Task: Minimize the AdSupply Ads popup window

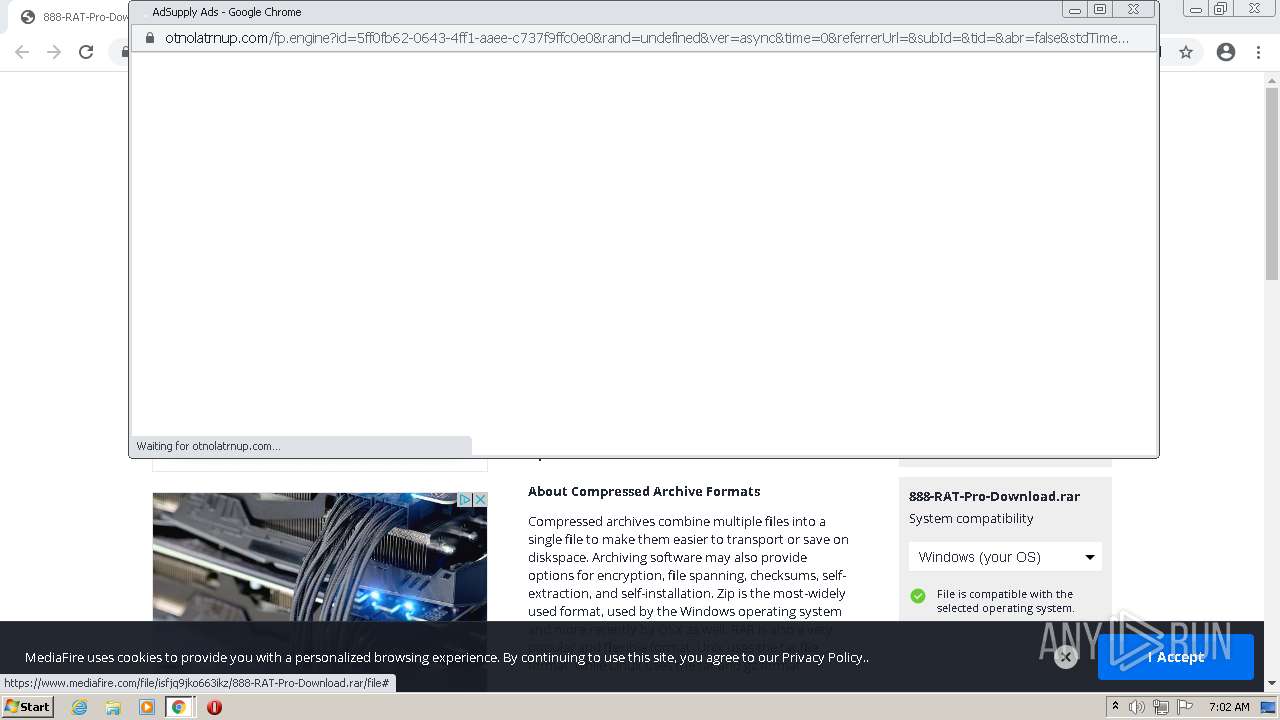Action: 1075,10
